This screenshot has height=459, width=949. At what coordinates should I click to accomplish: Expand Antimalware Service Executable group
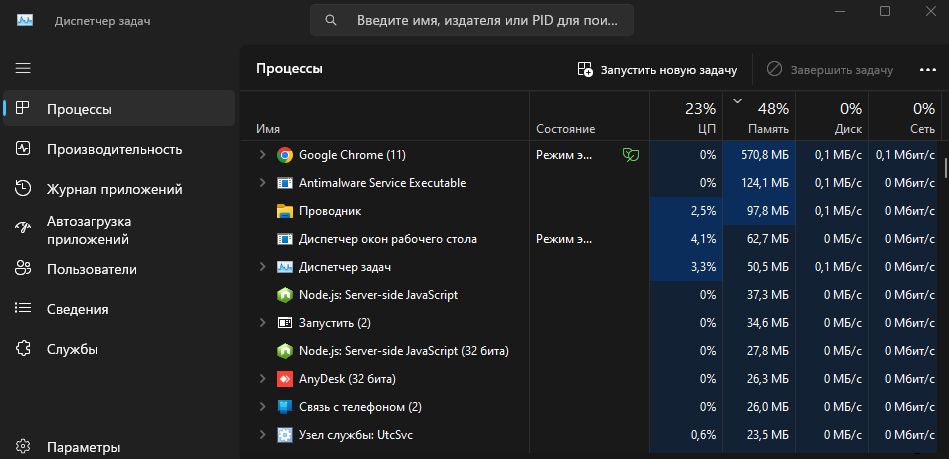262,183
